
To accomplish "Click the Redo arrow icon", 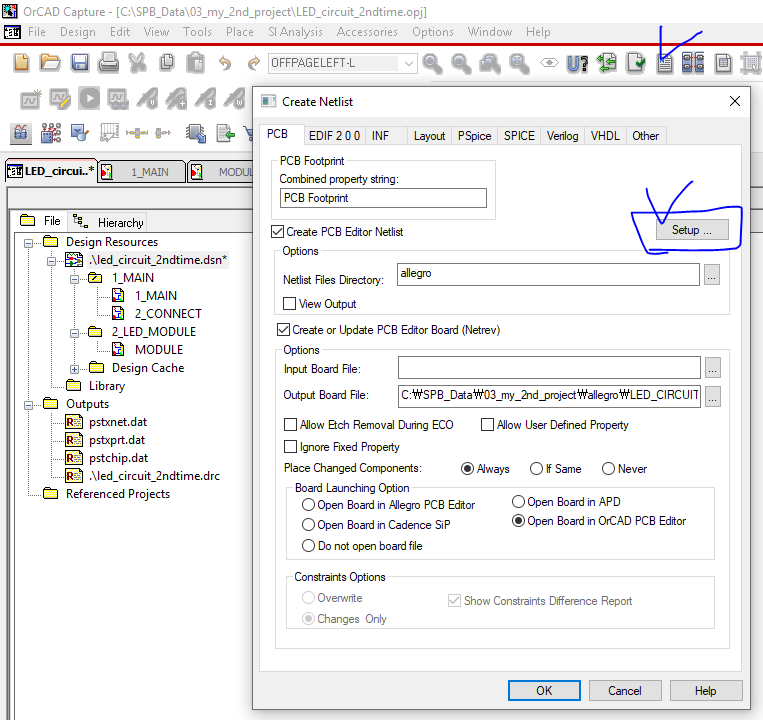I will coord(254,63).
